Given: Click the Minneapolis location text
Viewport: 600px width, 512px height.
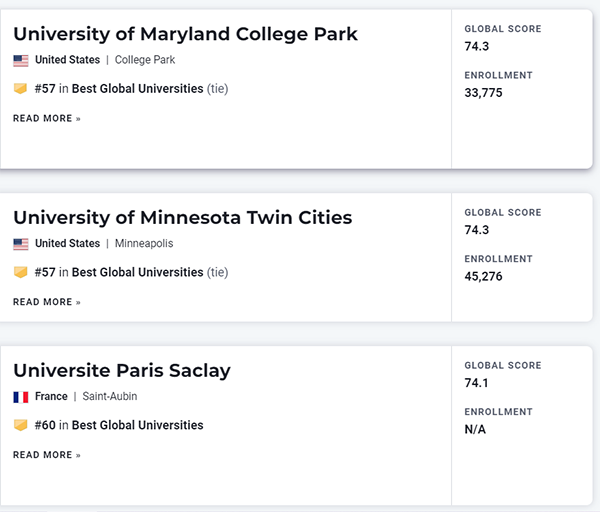Looking at the screenshot, I should tap(144, 244).
